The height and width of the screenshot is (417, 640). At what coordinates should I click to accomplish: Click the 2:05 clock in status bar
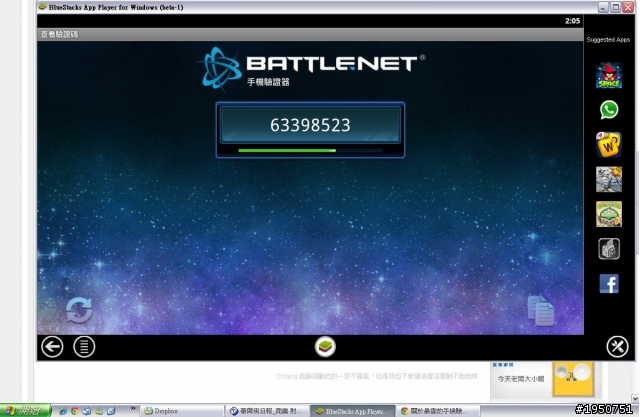tap(572, 21)
